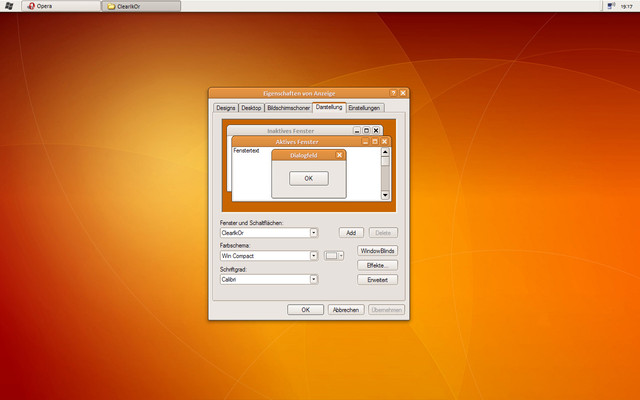Switch to the Designs tab
The width and height of the screenshot is (640, 400).
click(226, 108)
